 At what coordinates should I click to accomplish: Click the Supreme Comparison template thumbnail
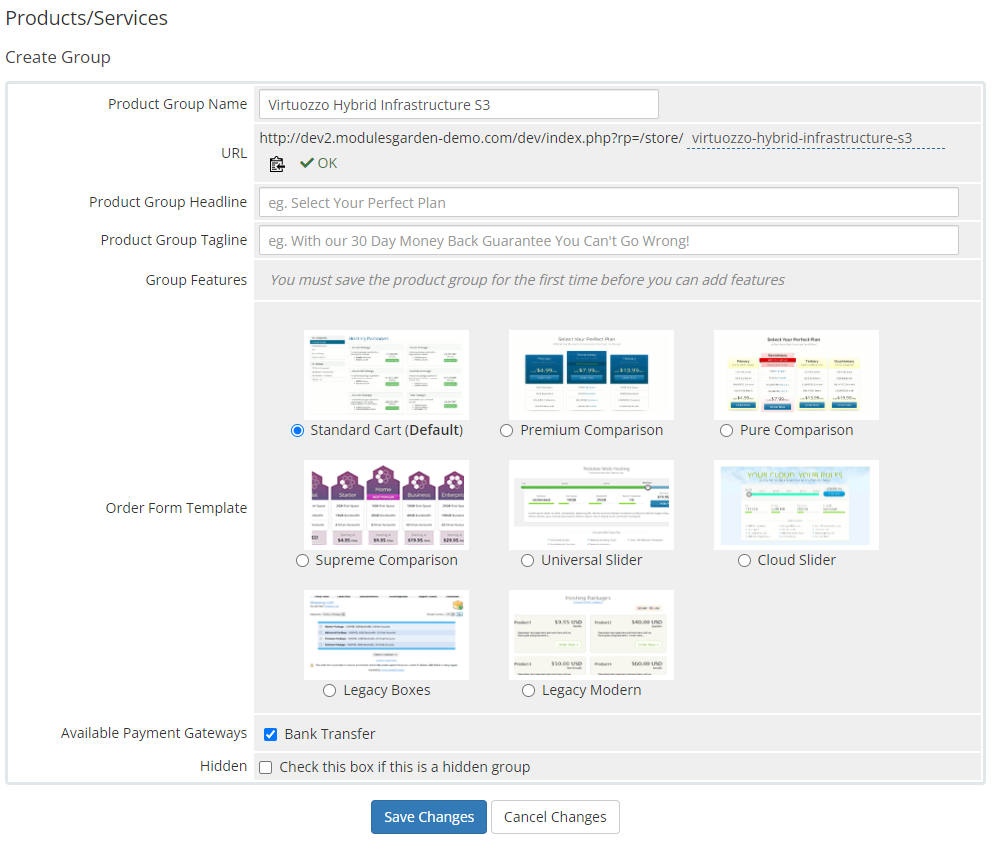[x=386, y=505]
